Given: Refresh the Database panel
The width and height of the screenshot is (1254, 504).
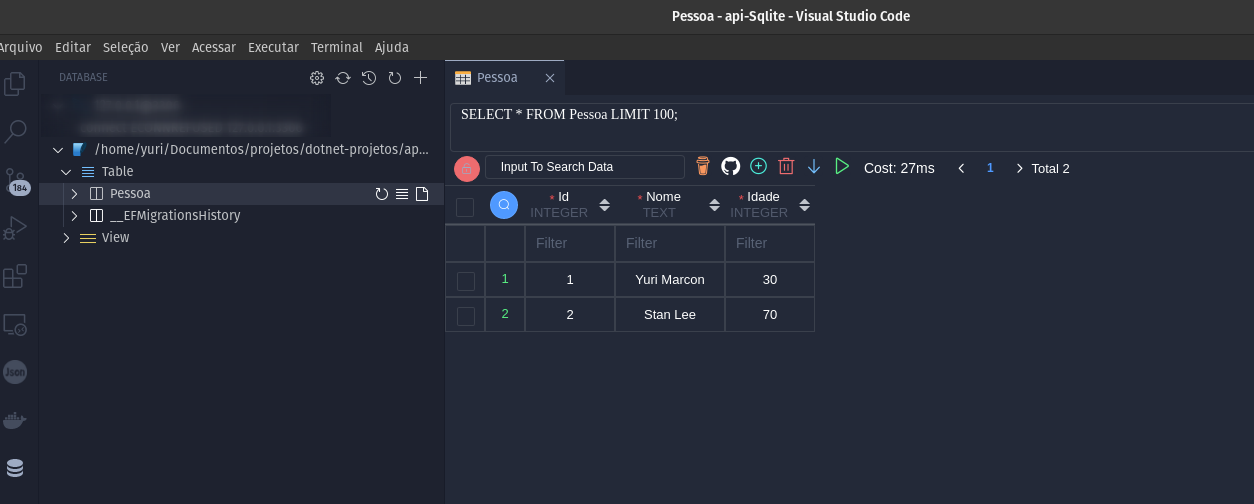Looking at the screenshot, I should [395, 78].
